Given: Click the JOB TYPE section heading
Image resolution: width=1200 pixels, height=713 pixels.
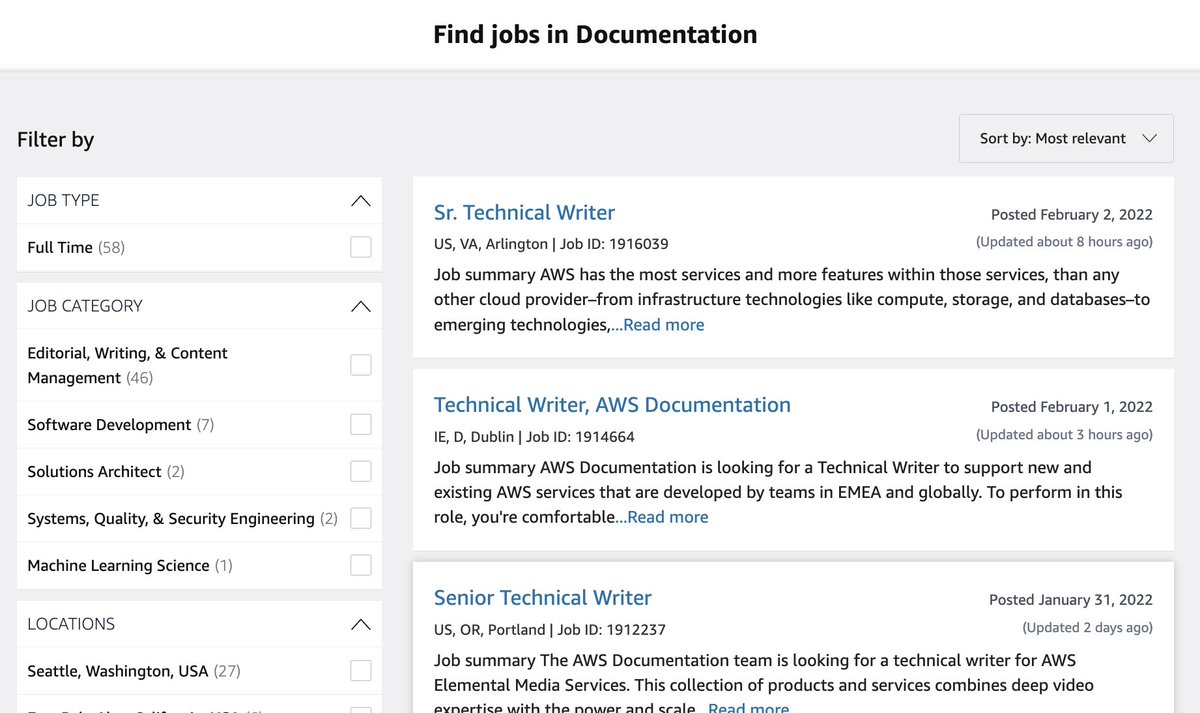Looking at the screenshot, I should pyautogui.click(x=63, y=200).
